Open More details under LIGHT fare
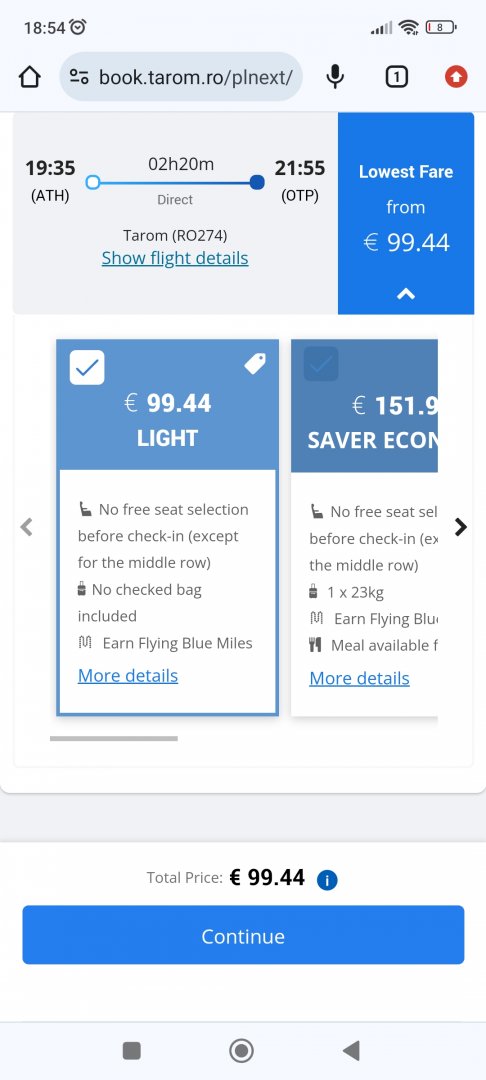486x1080 pixels. [x=128, y=676]
